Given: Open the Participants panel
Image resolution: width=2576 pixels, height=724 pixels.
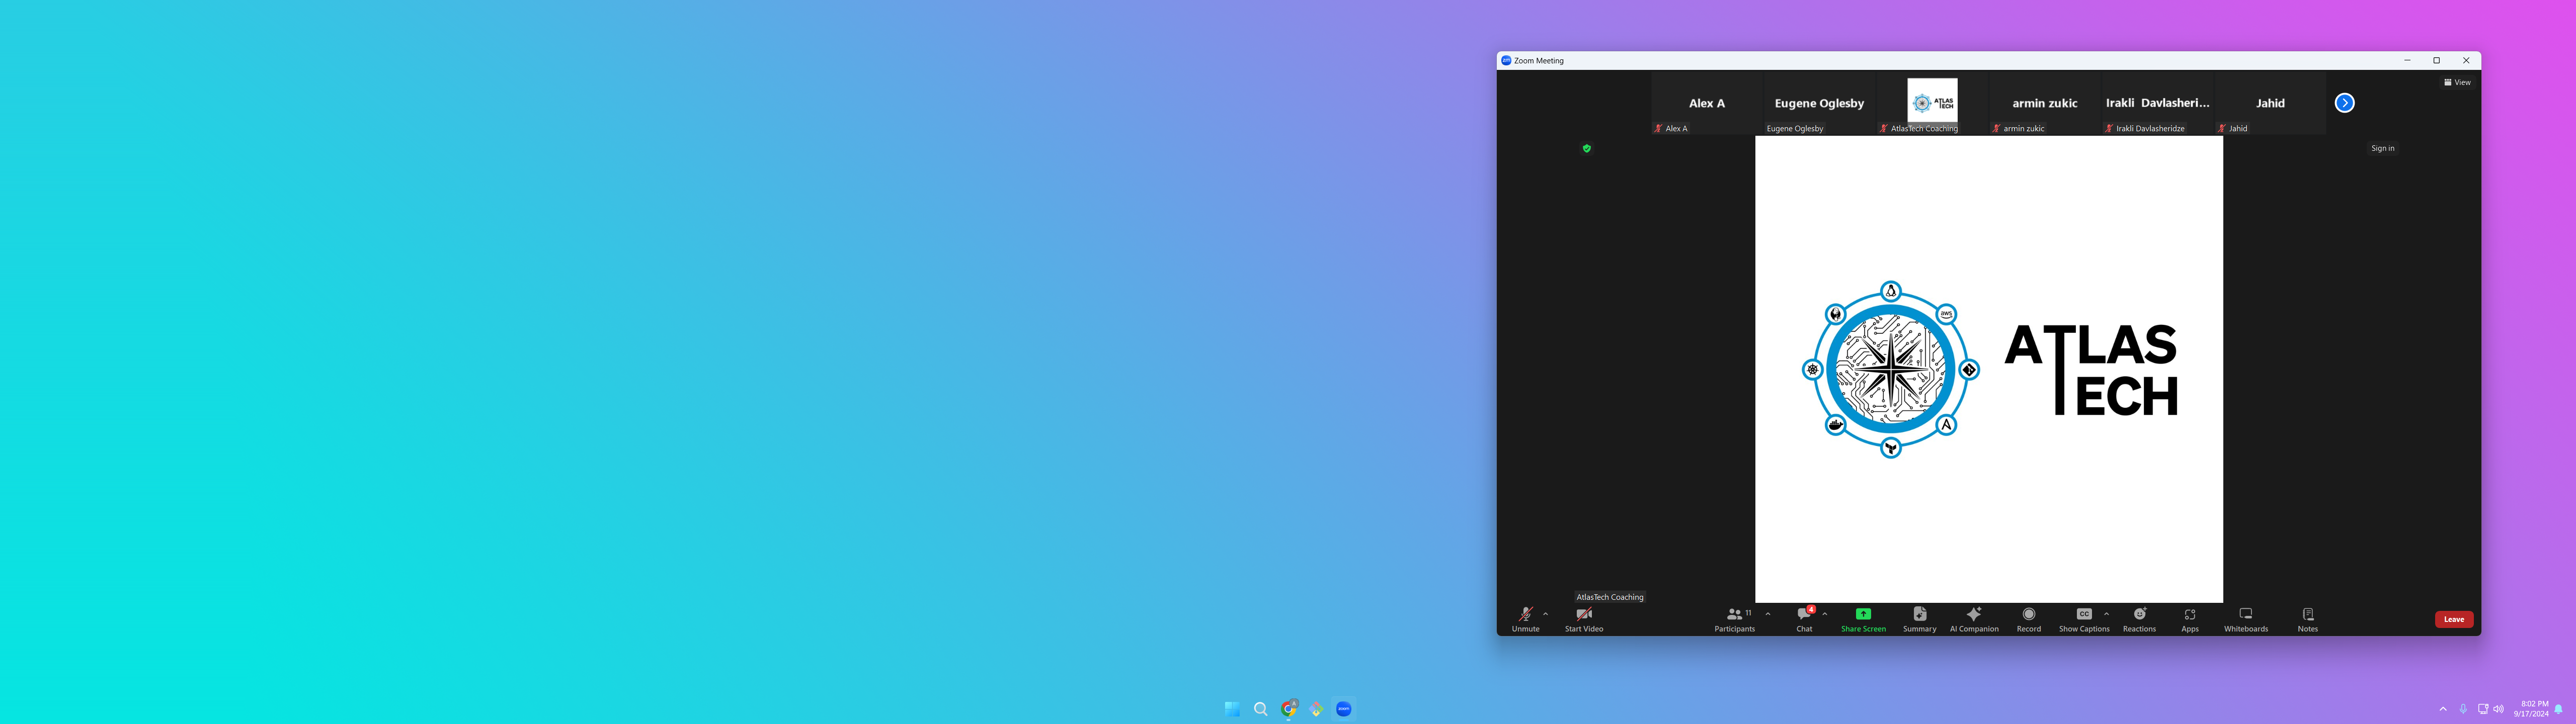Looking at the screenshot, I should 1735,619.
